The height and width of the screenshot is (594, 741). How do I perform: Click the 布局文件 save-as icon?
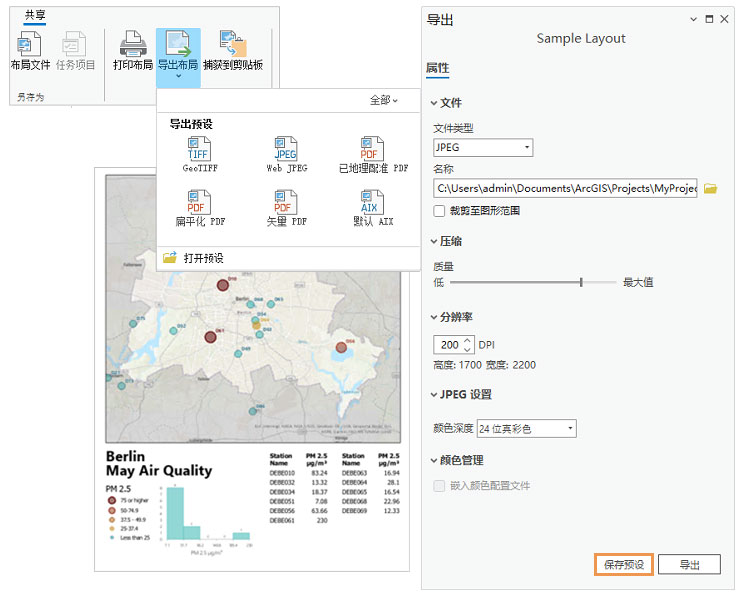click(x=29, y=43)
